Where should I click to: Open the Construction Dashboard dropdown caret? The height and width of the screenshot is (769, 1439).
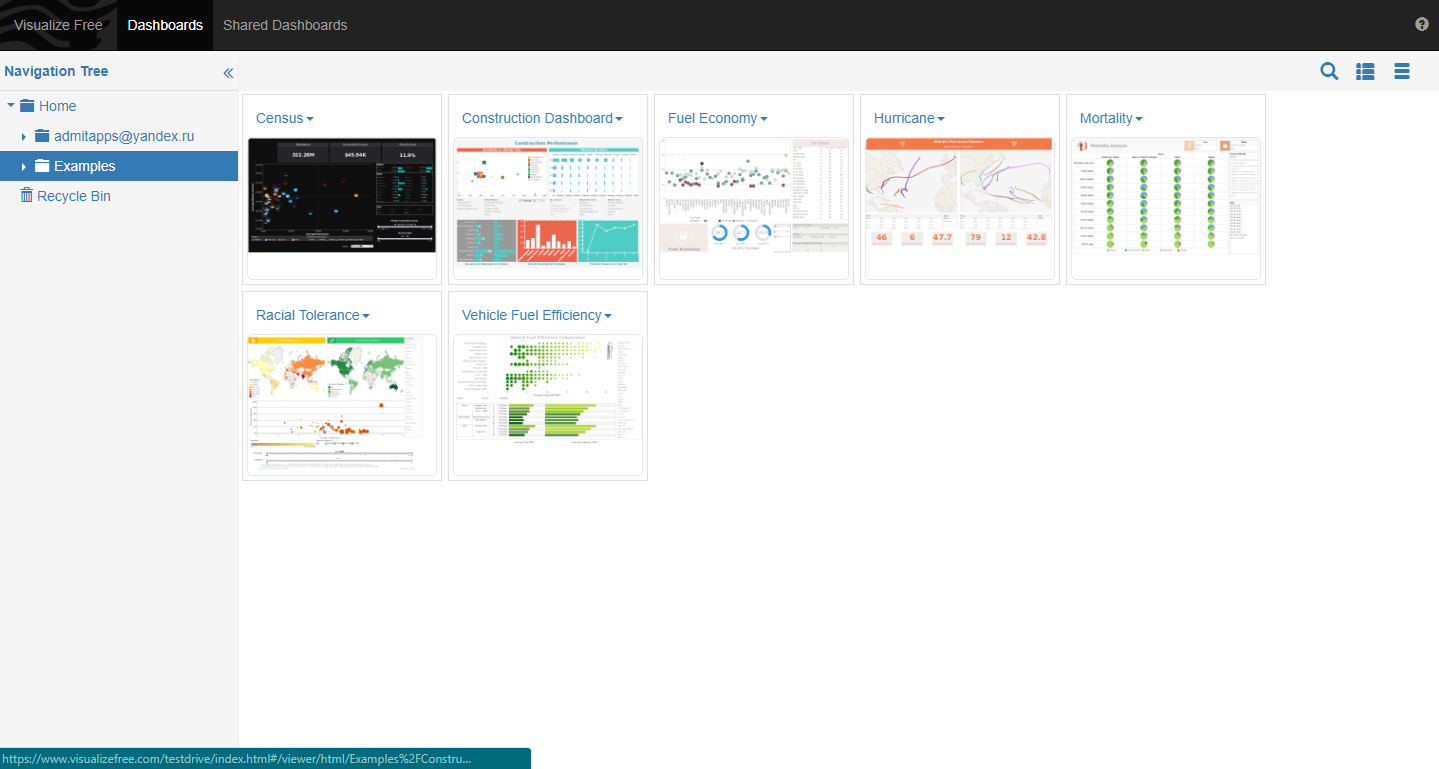(619, 119)
